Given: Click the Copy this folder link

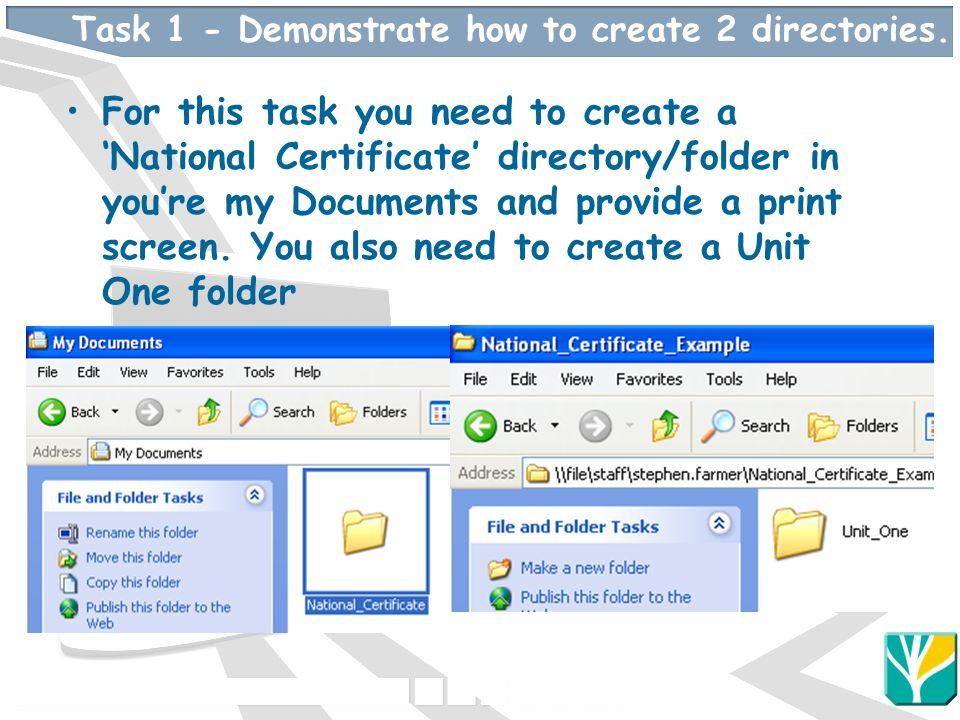Looking at the screenshot, I should click(133, 582).
